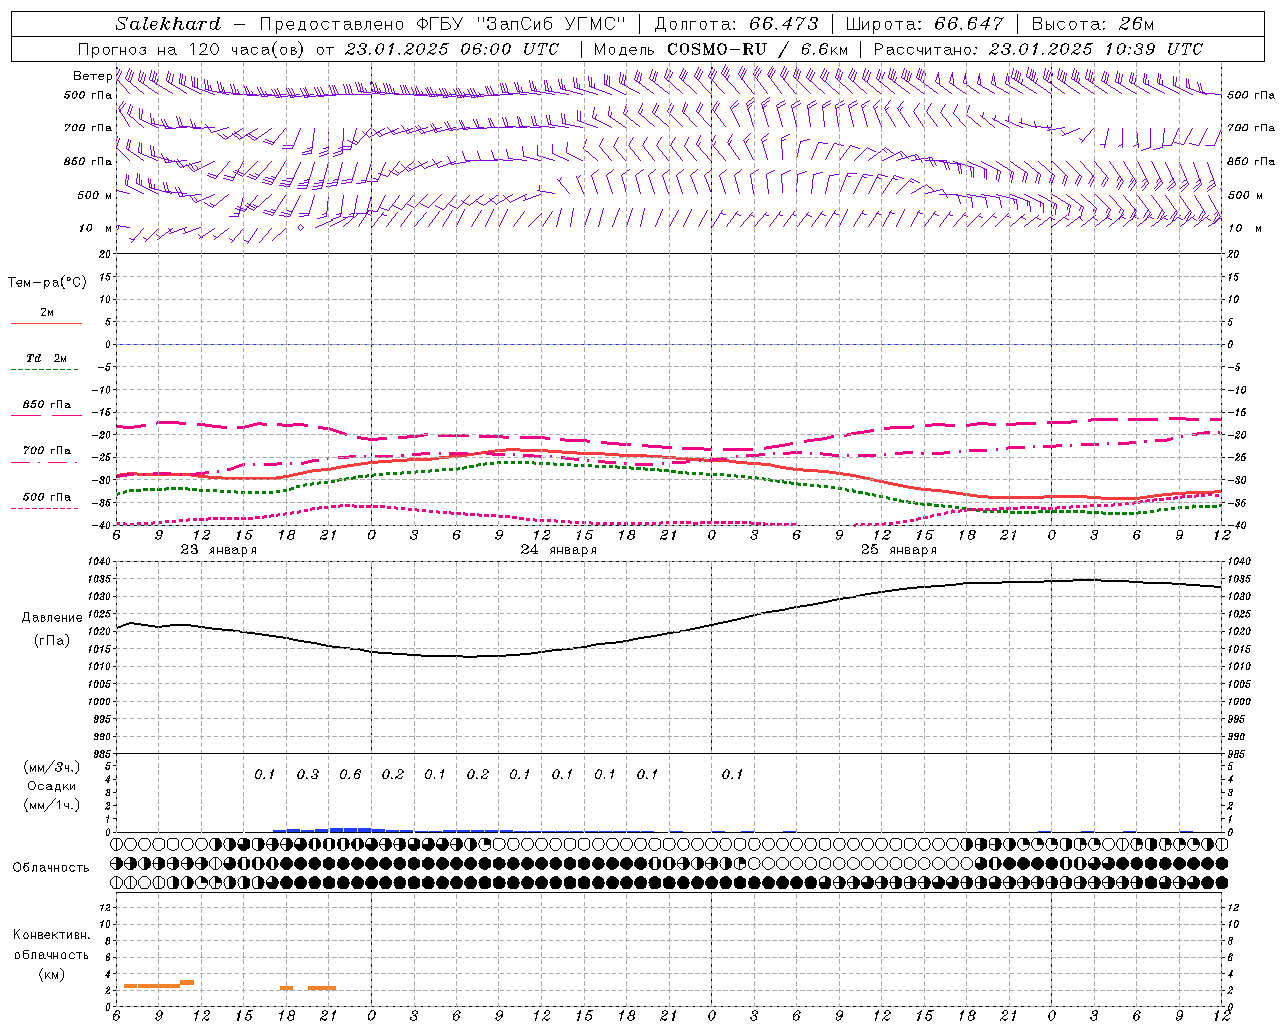The height and width of the screenshot is (1024, 1280).
Task: Click the Ветер wind panel label
Action: point(93,76)
